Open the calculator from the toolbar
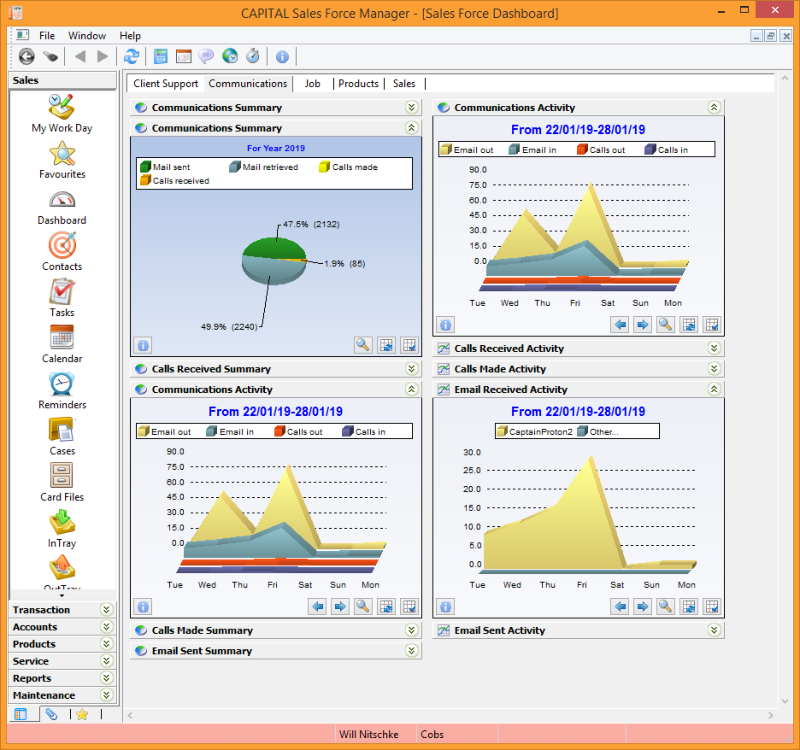The width and height of the screenshot is (800, 750). (161, 56)
